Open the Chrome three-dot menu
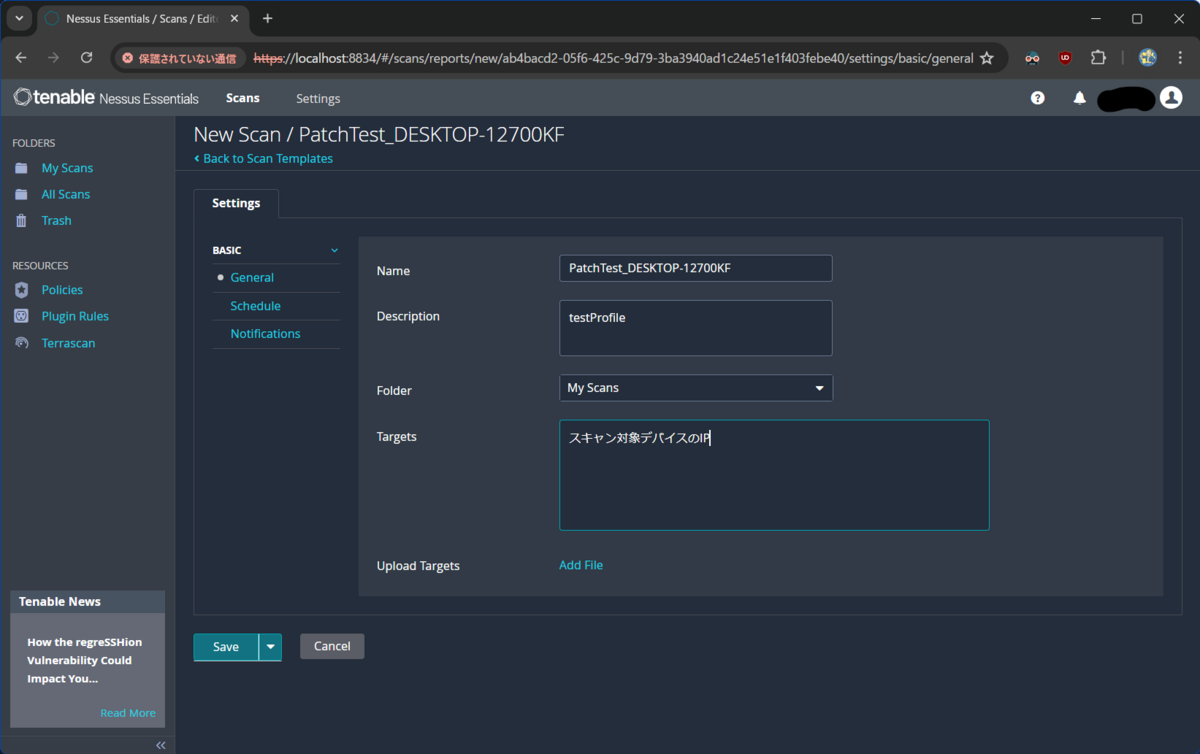1200x754 pixels. [x=1180, y=58]
